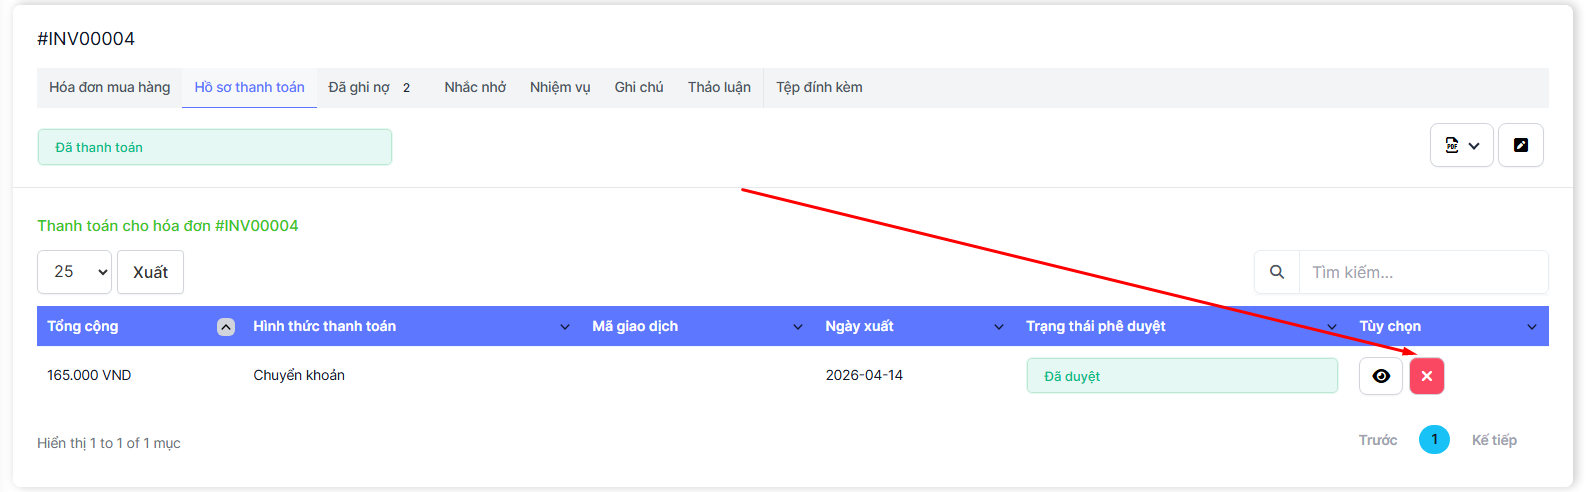This screenshot has height=492, width=1586.
Task: Click the edit invoice icon at top right
Action: tap(1520, 146)
